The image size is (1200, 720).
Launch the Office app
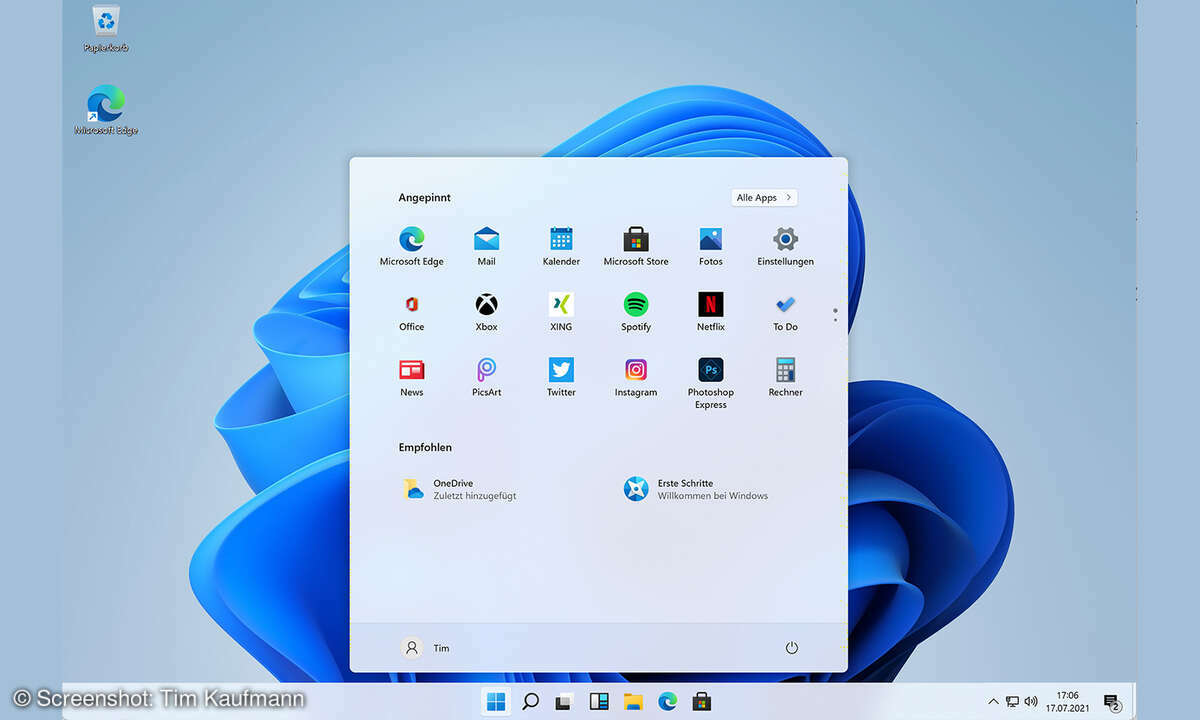pyautogui.click(x=411, y=312)
